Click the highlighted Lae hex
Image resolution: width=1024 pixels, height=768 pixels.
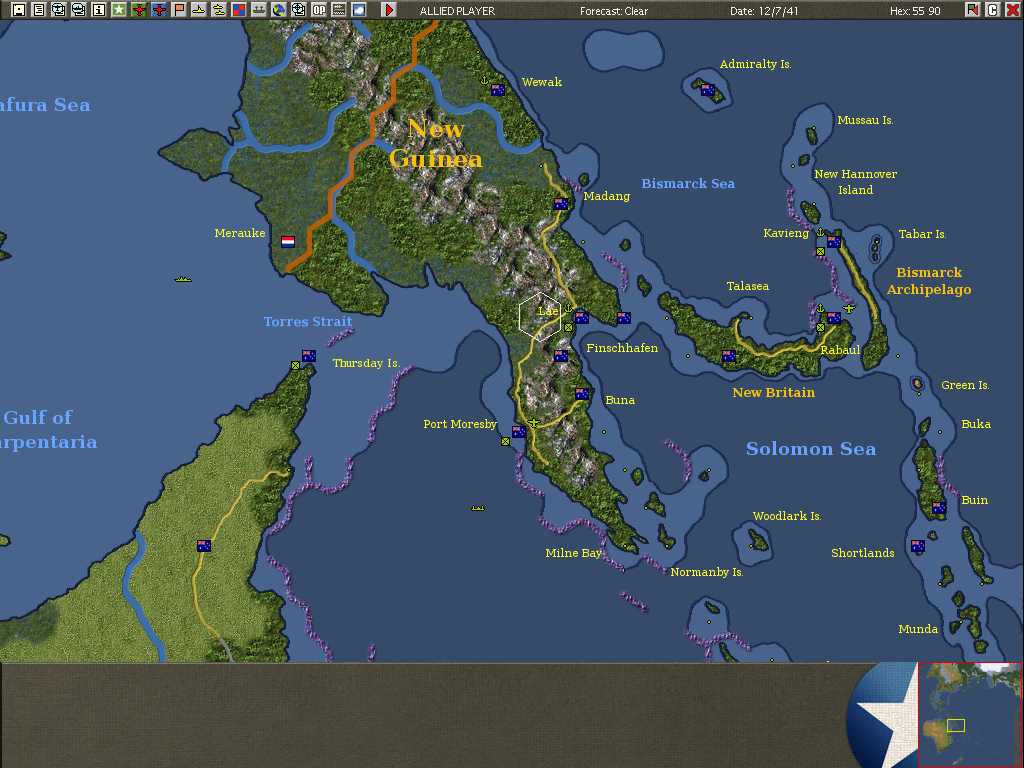coord(540,317)
